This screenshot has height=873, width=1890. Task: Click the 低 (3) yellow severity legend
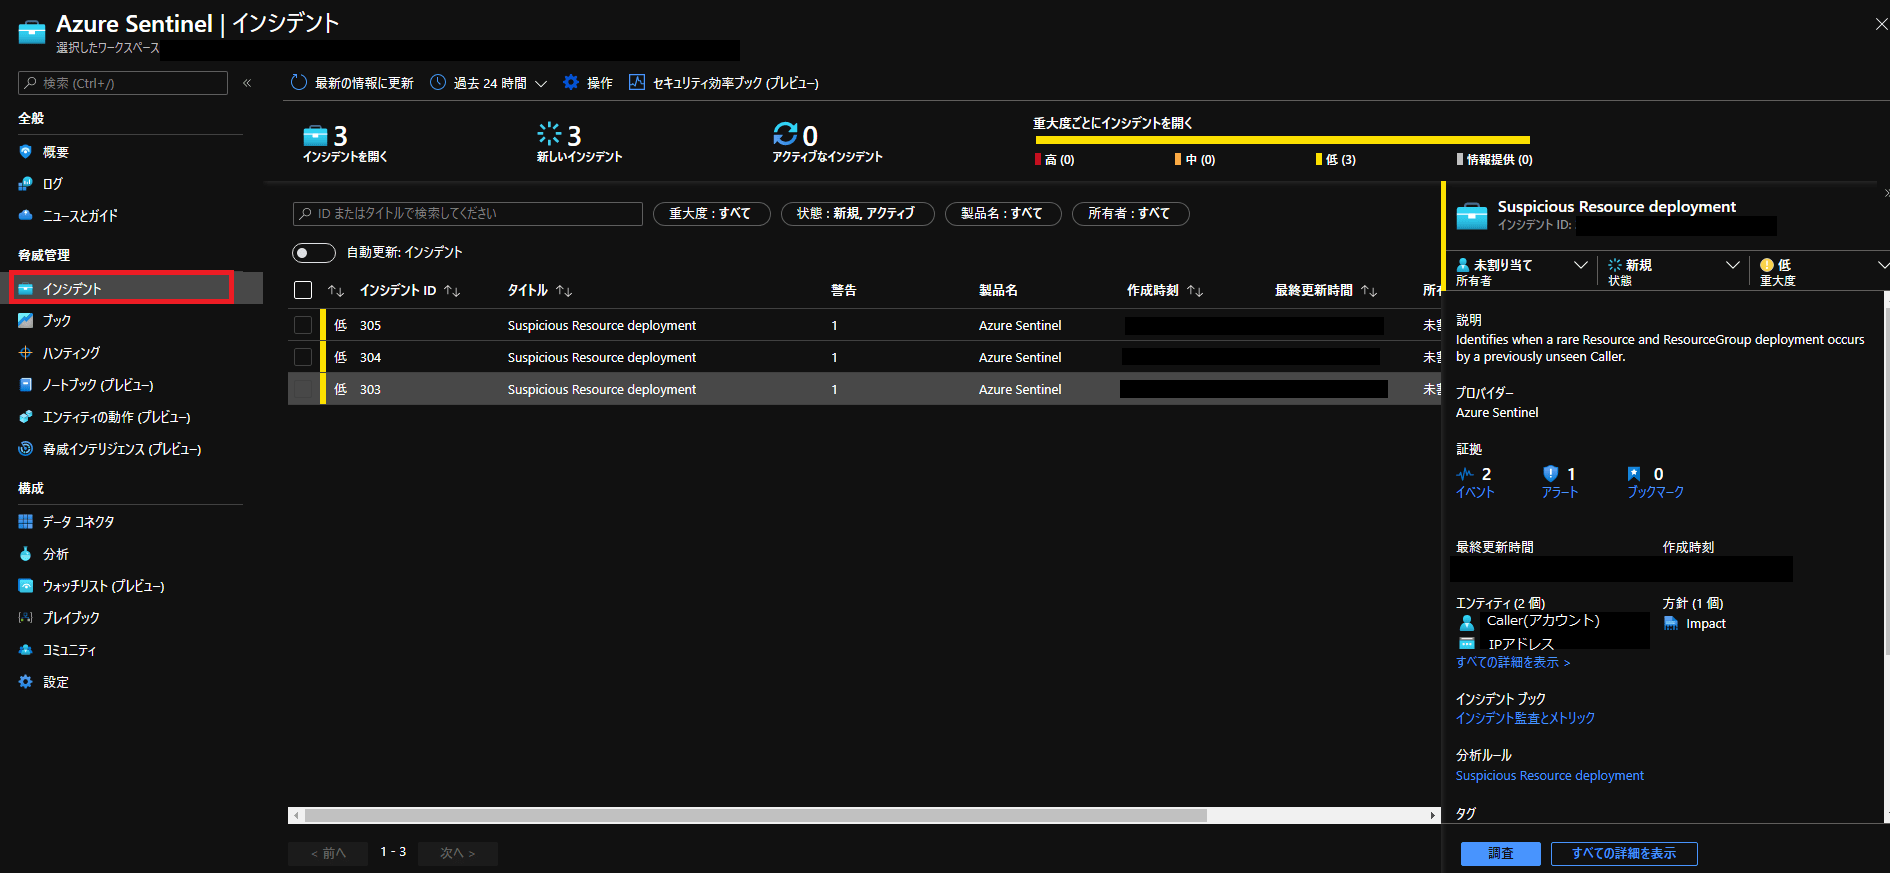[x=1336, y=159]
